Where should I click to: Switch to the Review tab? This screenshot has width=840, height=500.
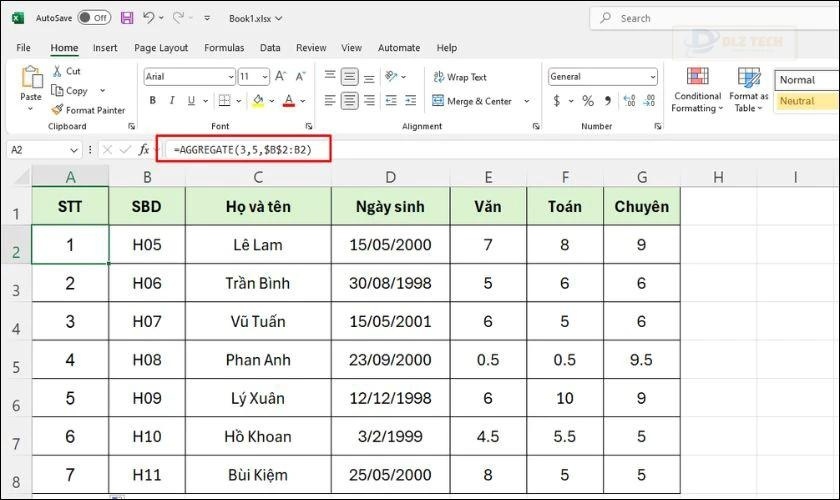[x=311, y=48]
